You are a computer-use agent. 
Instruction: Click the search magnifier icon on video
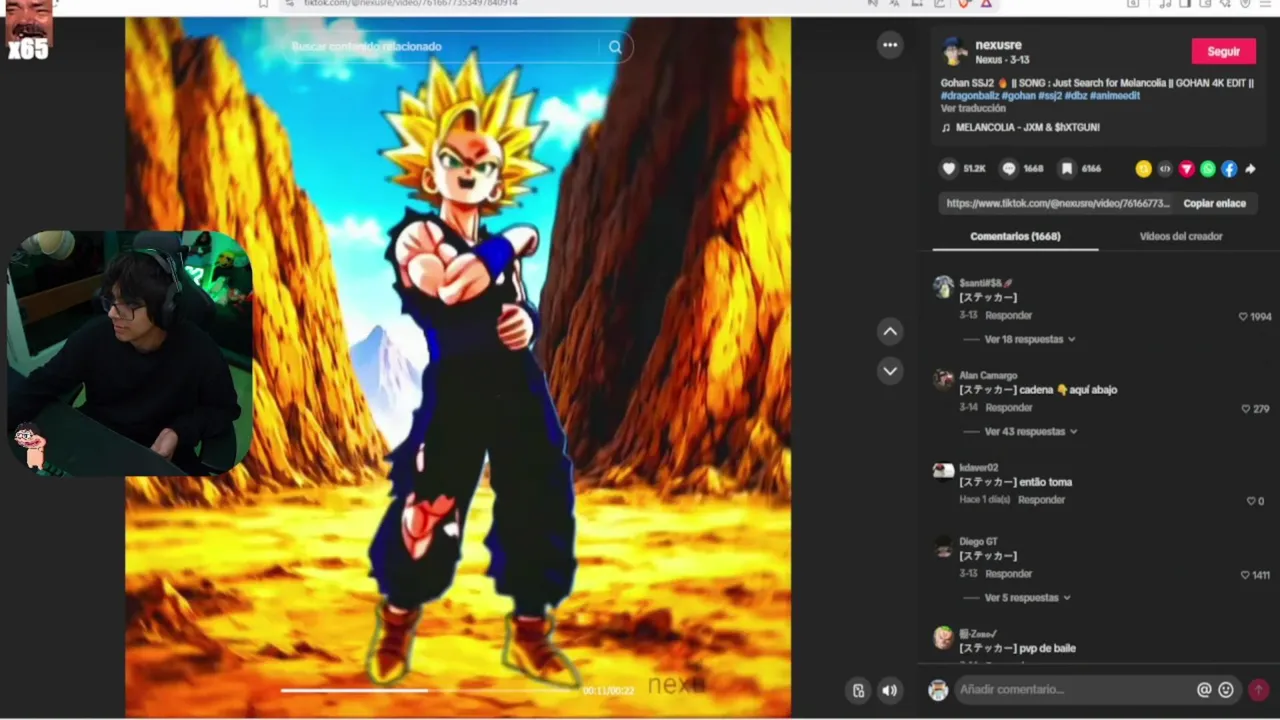click(x=615, y=46)
